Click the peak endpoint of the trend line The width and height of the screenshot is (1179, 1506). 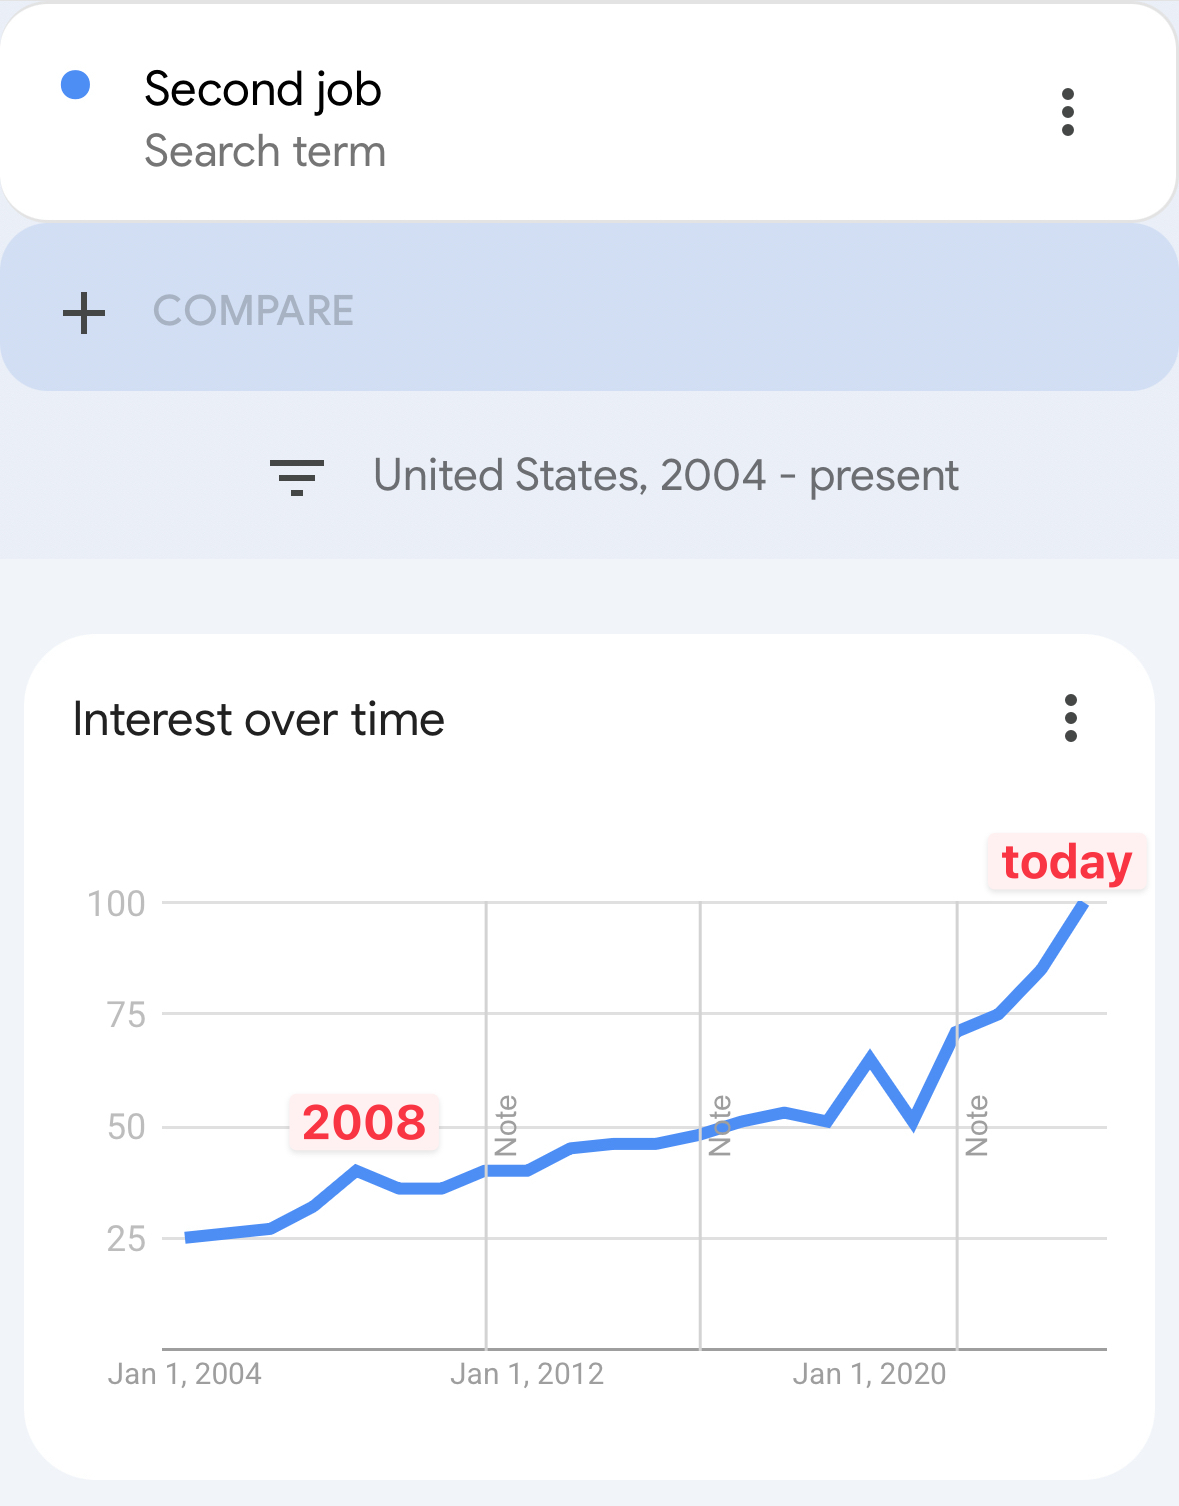1083,904
